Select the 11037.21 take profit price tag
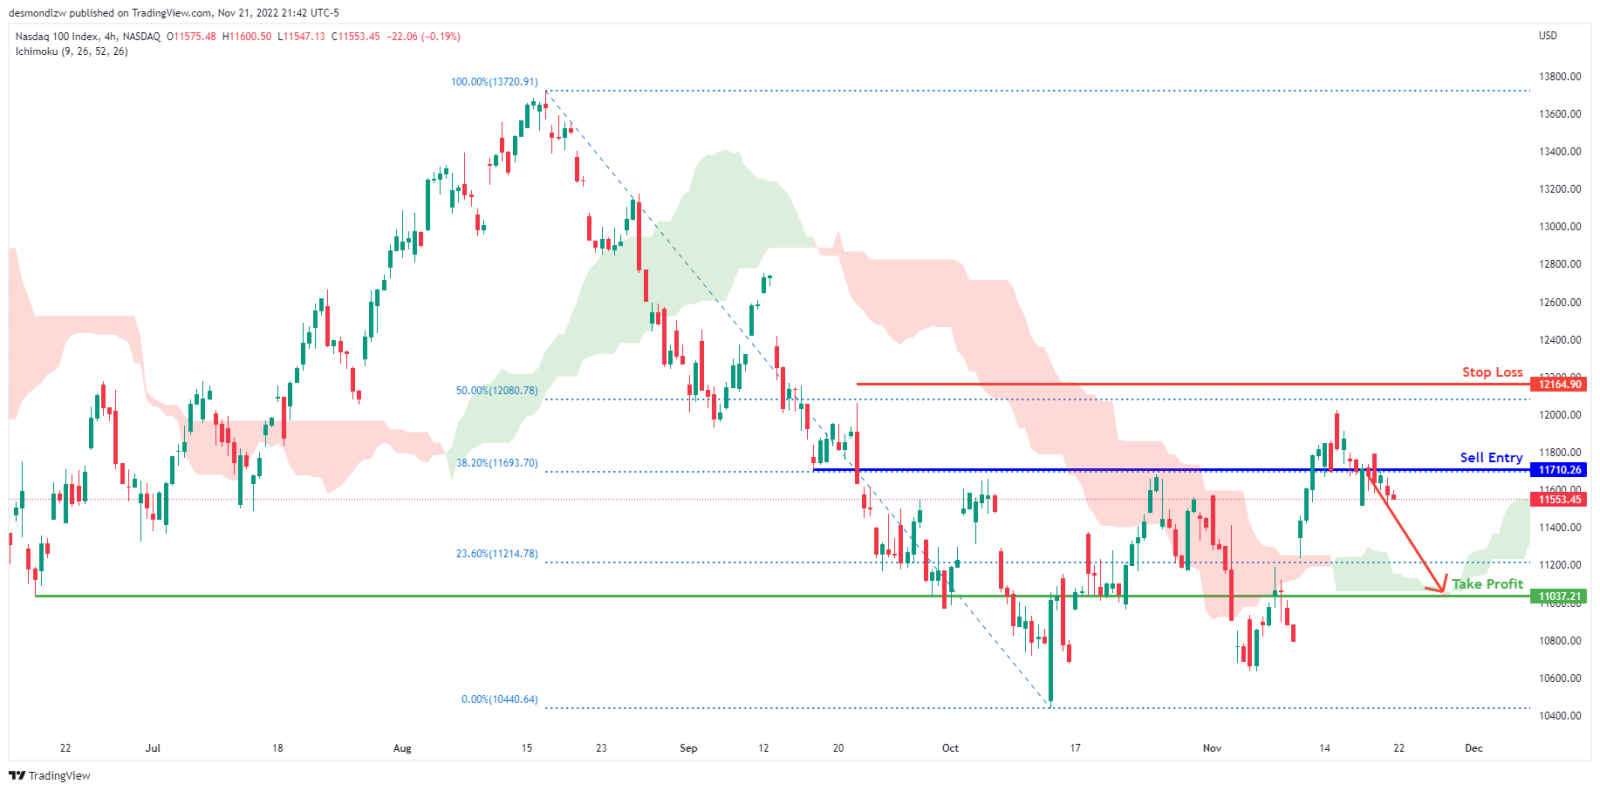 tap(1560, 596)
